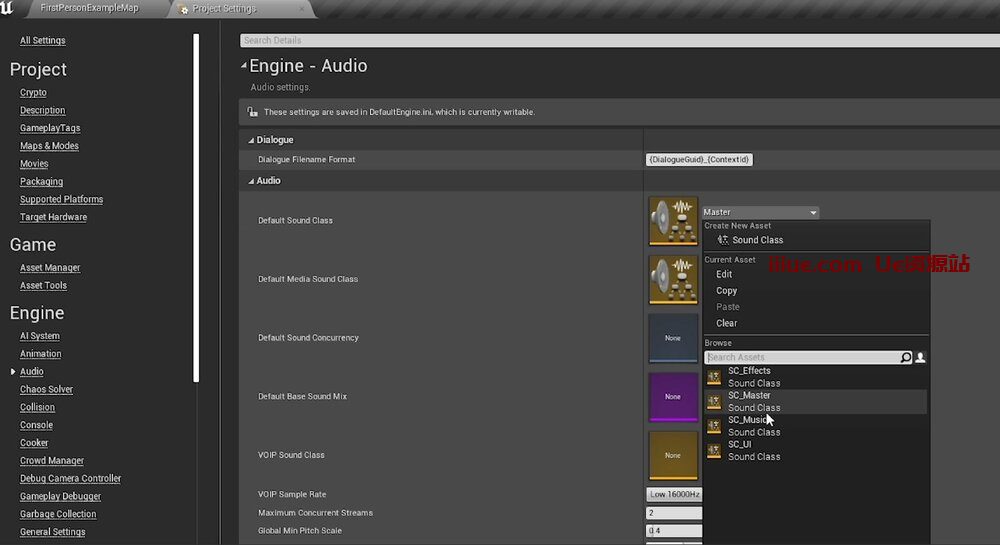1000x545 pixels.
Task: Open Collision settings in the sidebar
Action: point(38,407)
